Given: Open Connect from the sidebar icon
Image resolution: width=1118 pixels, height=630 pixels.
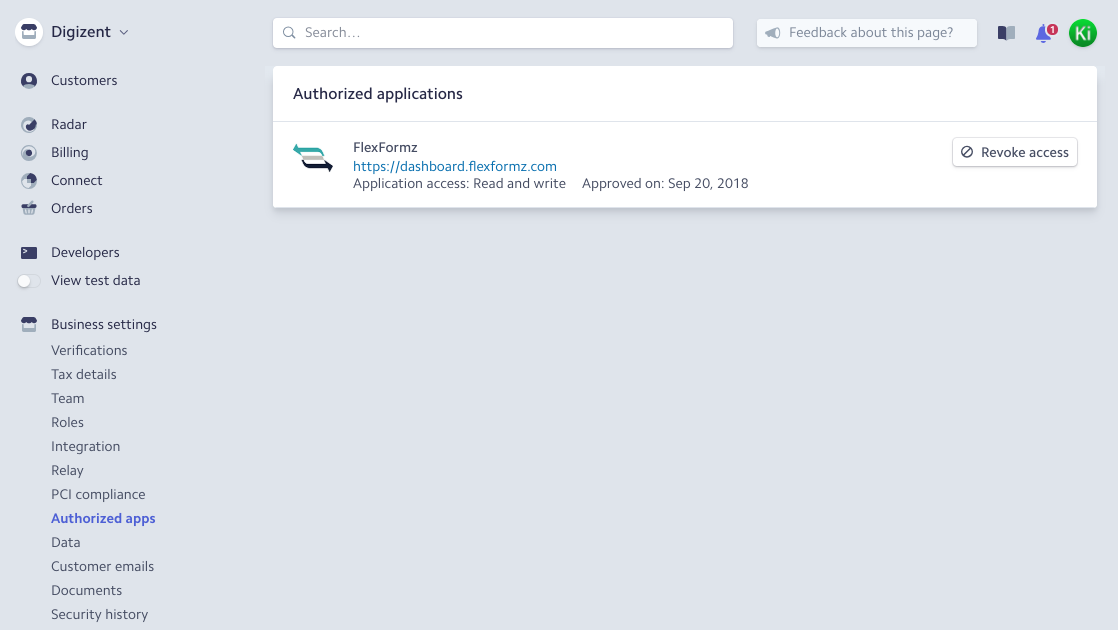Looking at the screenshot, I should click(29, 180).
